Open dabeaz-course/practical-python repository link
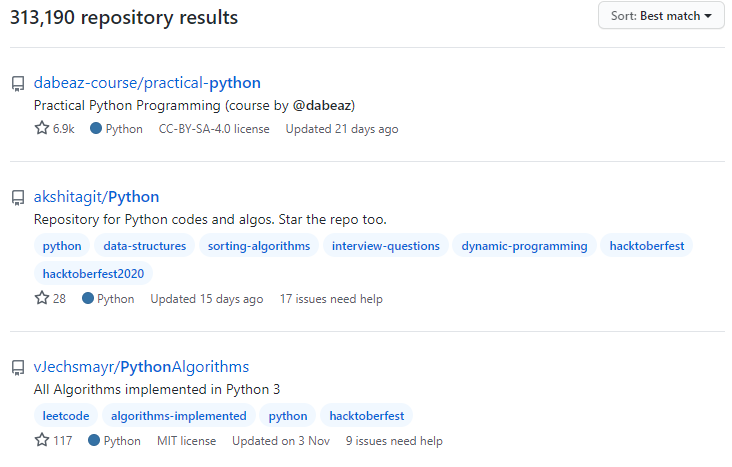The width and height of the screenshot is (732, 467). [147, 83]
